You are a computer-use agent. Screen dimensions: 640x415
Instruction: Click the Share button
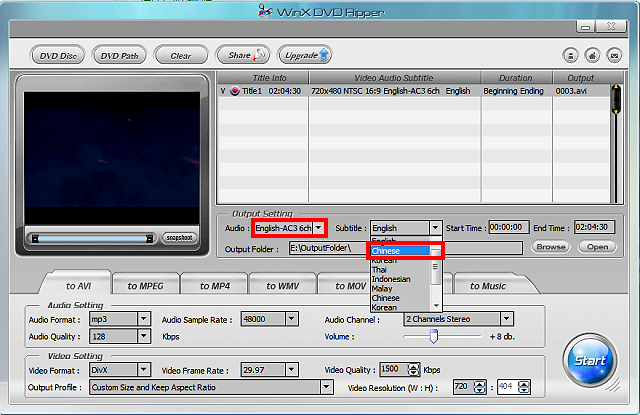pos(243,55)
